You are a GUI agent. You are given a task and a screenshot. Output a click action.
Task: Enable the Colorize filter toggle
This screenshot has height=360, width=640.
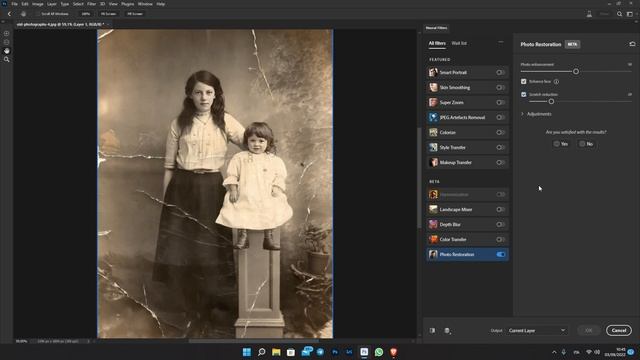pyautogui.click(x=500, y=132)
